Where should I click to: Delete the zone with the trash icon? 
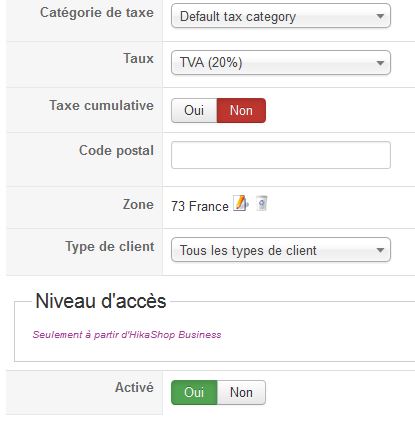(262, 203)
